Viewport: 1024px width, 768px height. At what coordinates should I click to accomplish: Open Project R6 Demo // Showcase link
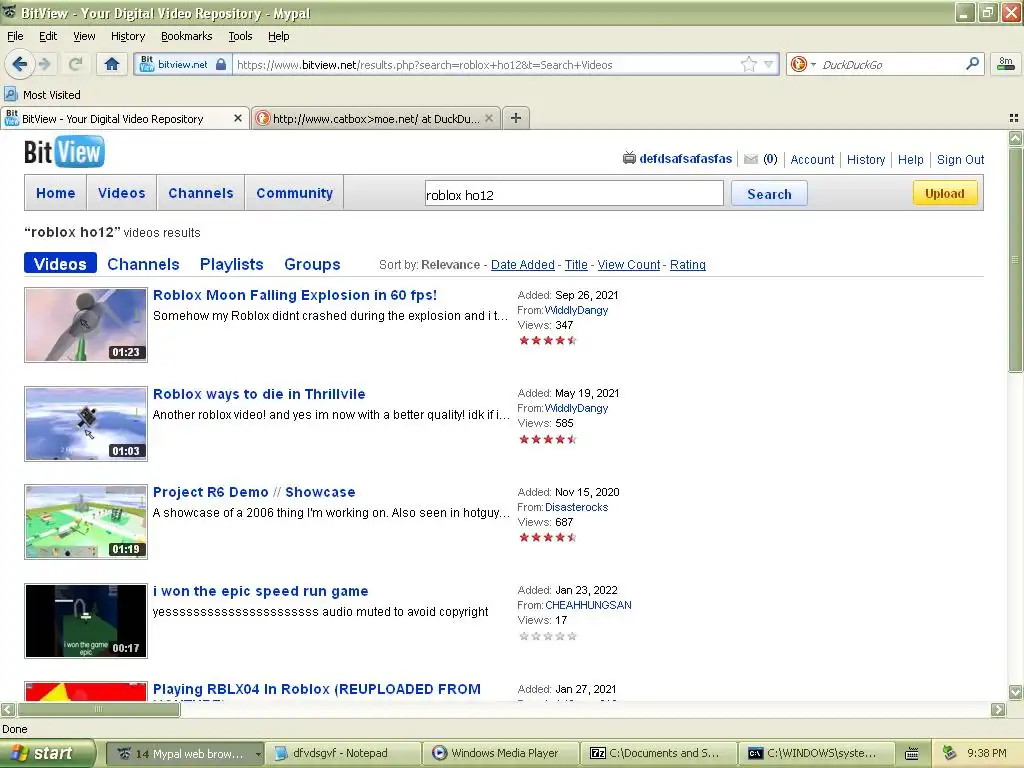[x=254, y=492]
